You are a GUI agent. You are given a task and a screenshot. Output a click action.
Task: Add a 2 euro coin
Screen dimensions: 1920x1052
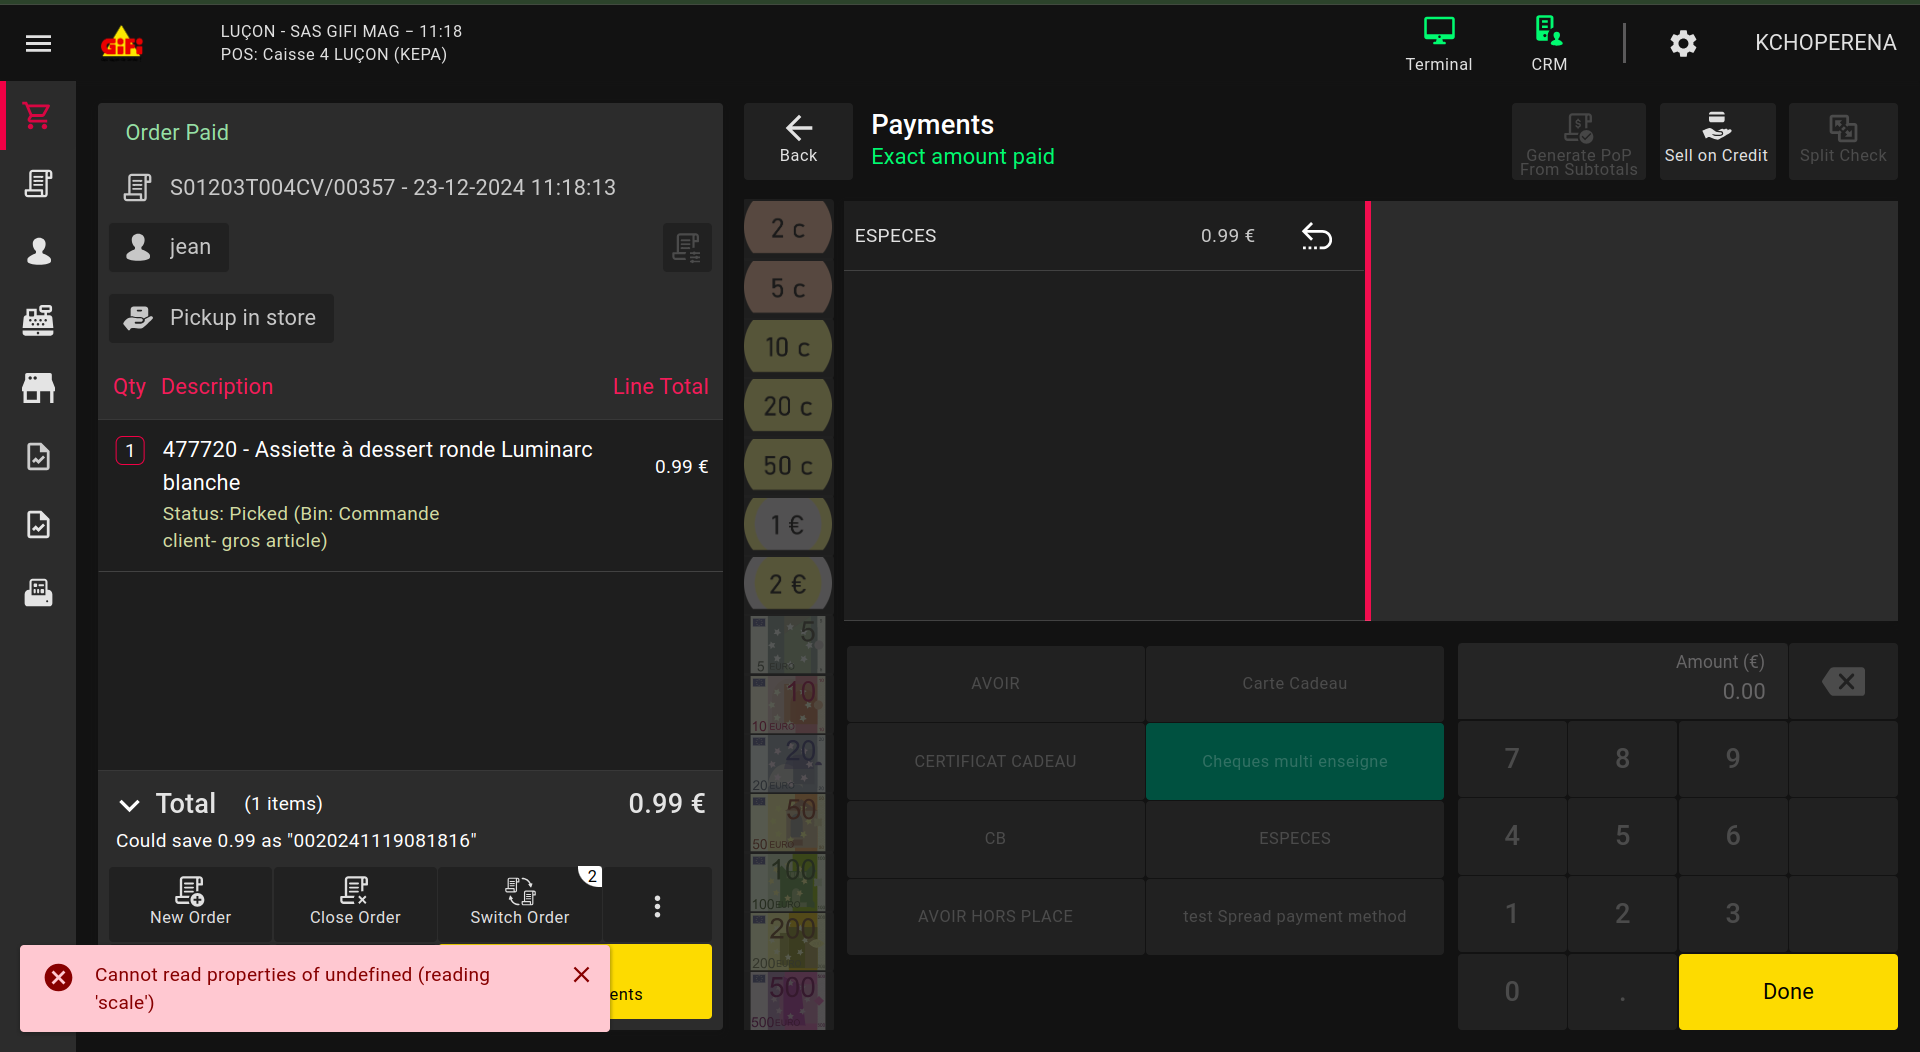pos(788,584)
